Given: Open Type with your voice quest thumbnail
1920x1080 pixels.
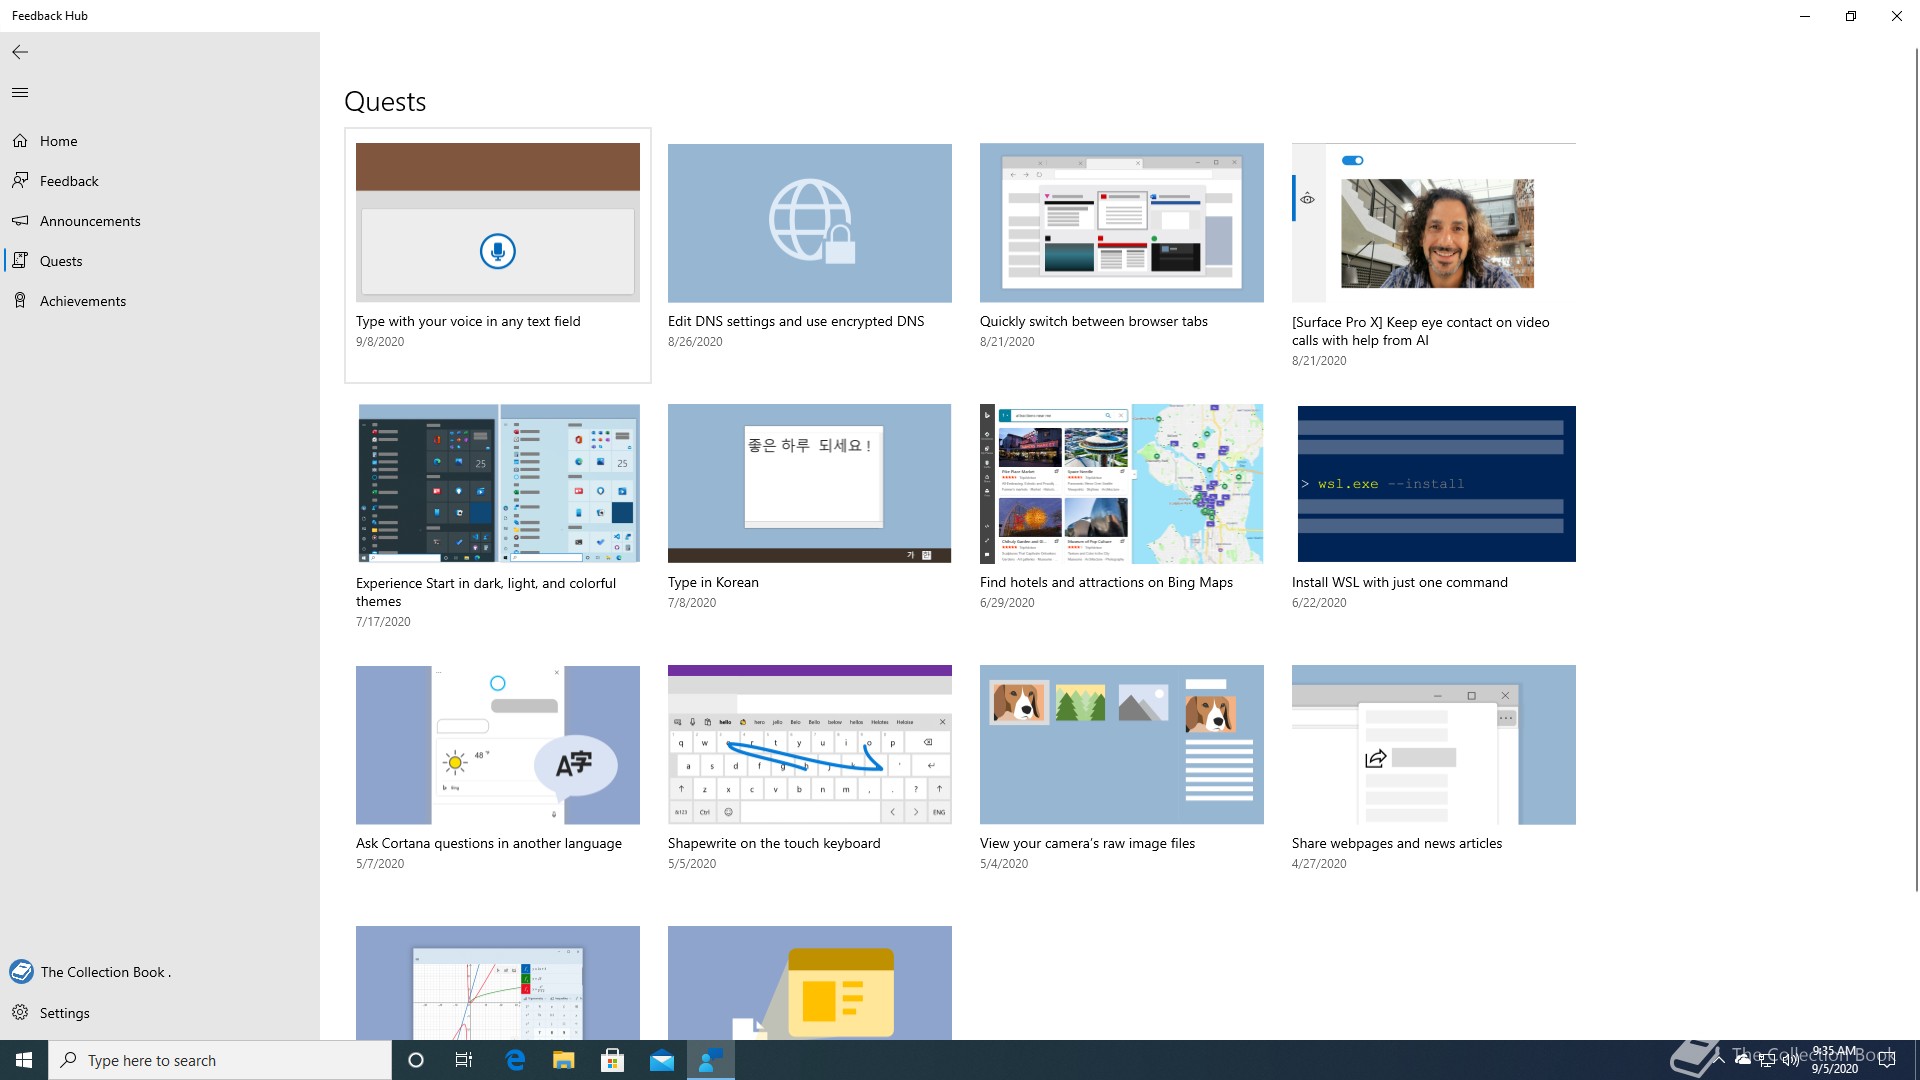Looking at the screenshot, I should (498, 223).
